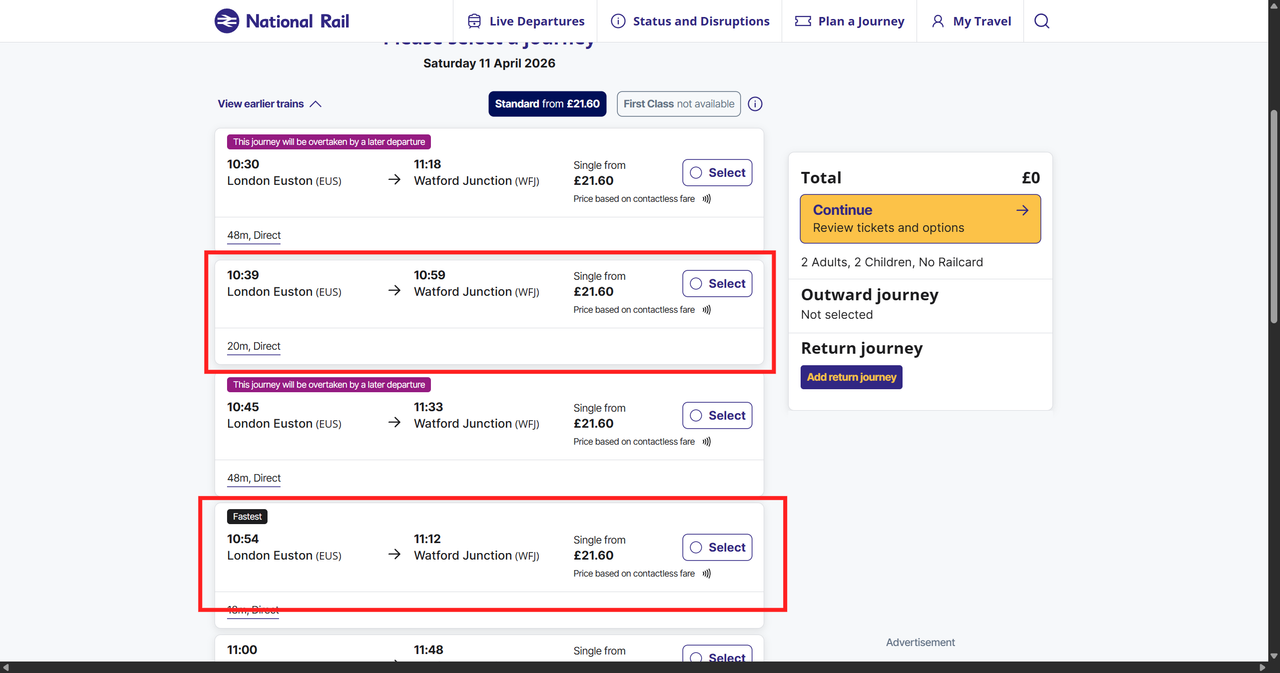
Task: Click 2 Adults, 2 Children, No Railcard text
Action: click(892, 262)
